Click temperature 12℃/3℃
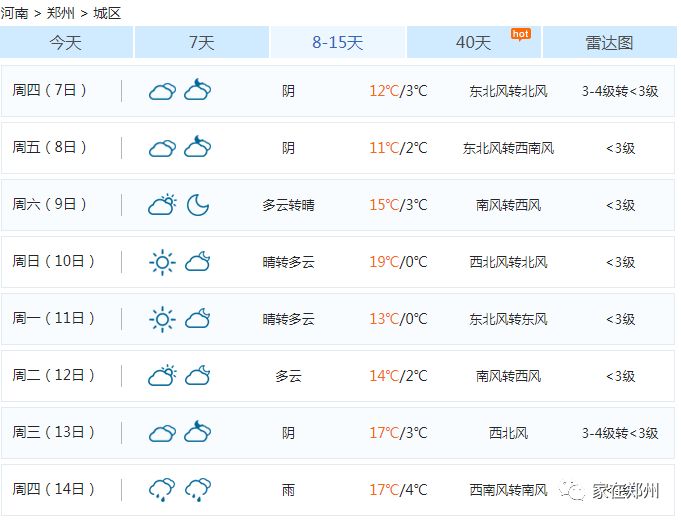Screen dimensions: 681x520 tap(398, 91)
